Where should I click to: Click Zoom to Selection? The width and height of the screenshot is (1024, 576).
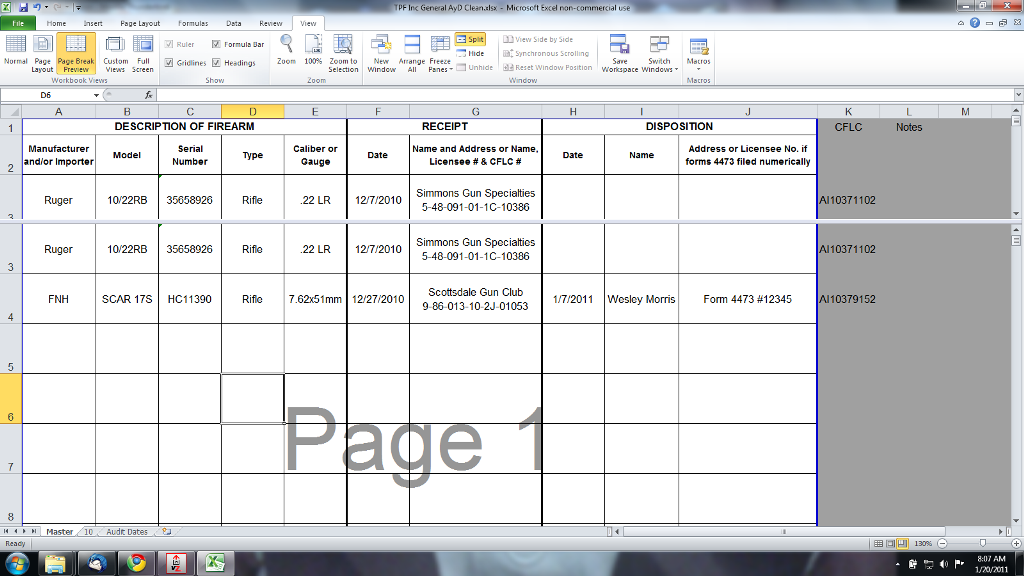click(343, 54)
